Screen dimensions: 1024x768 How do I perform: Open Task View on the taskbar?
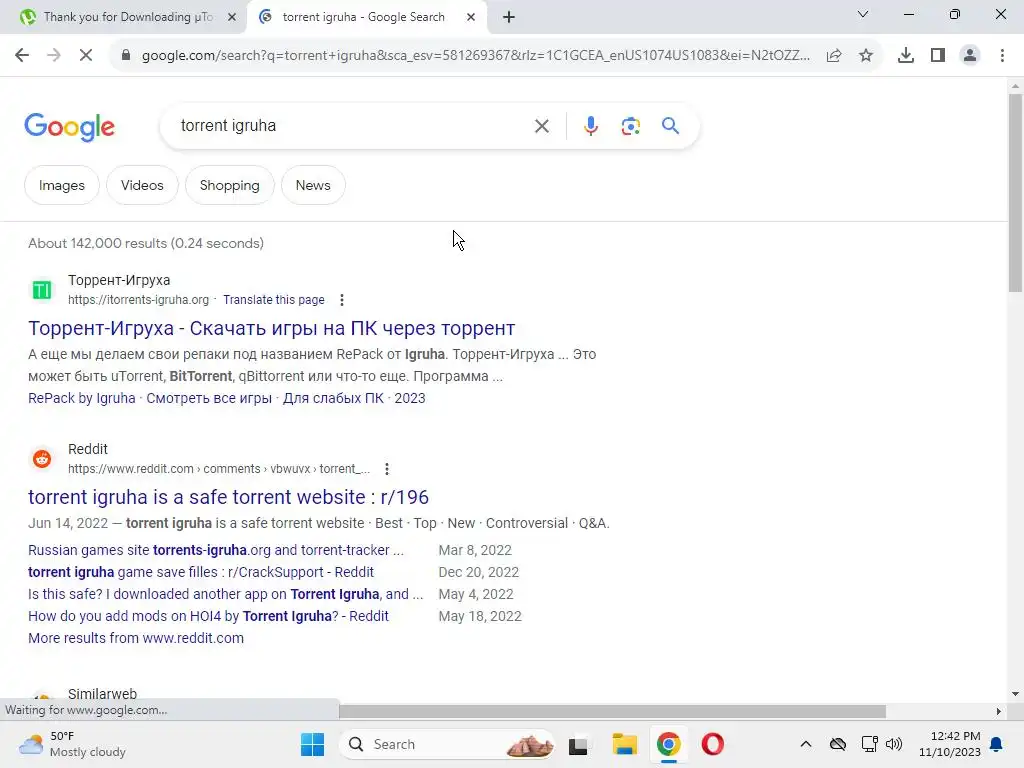click(x=578, y=744)
